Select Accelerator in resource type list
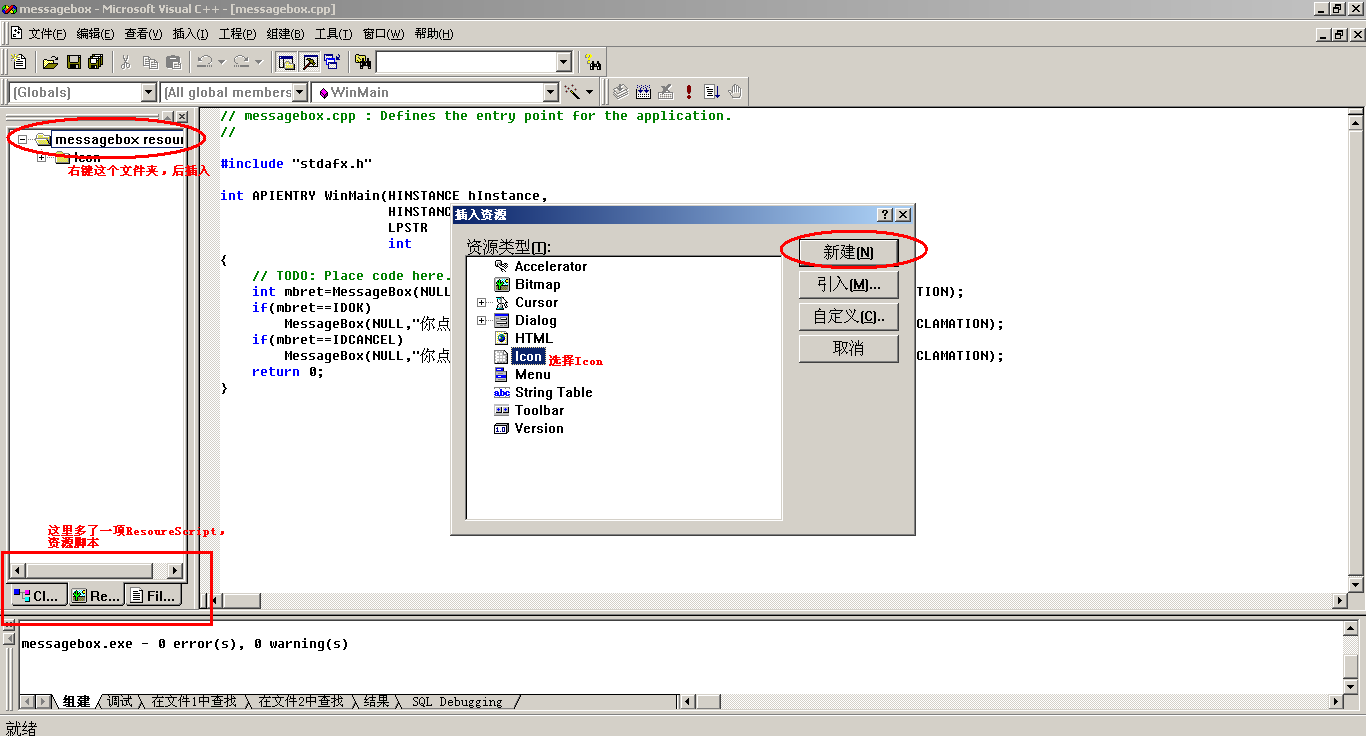 coord(550,266)
